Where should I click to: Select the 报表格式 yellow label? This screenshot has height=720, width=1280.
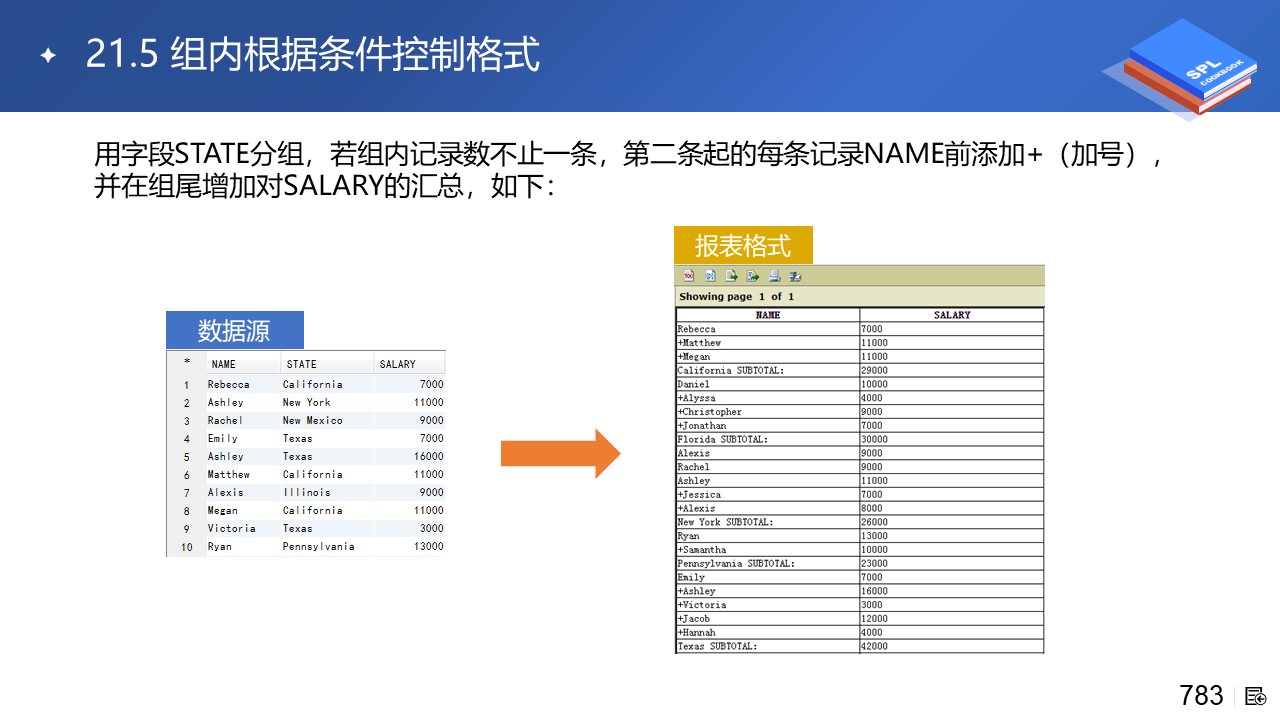(742, 245)
